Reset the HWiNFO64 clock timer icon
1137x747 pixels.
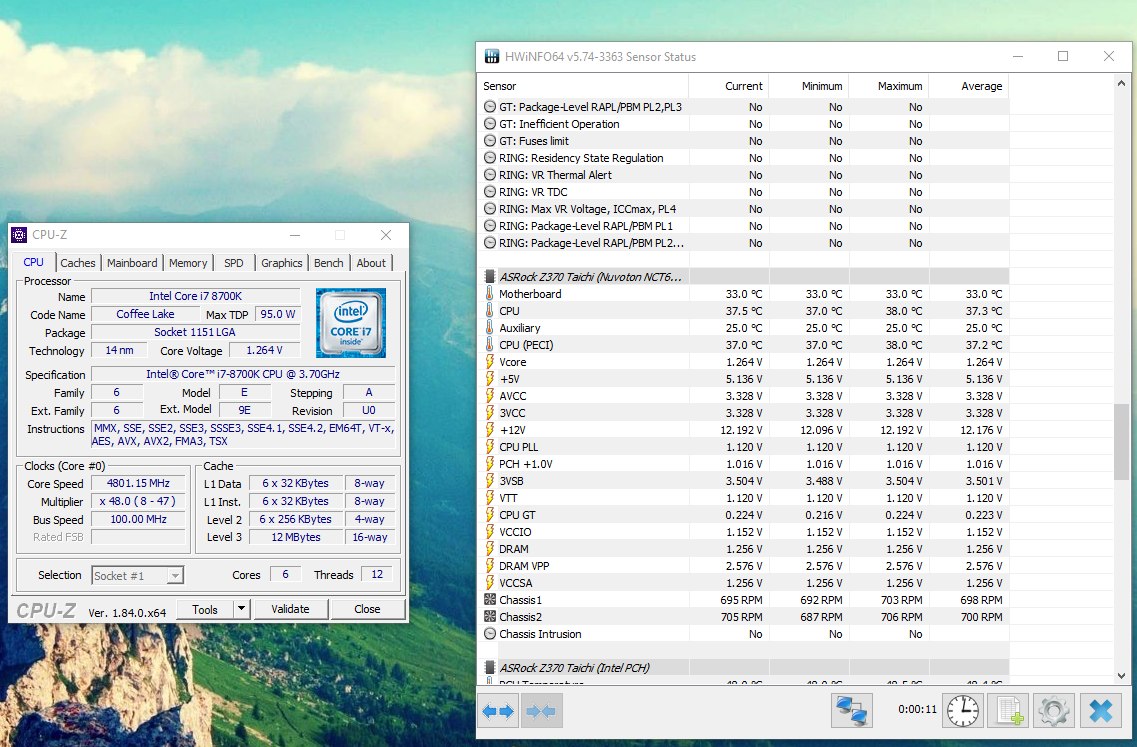[962, 711]
